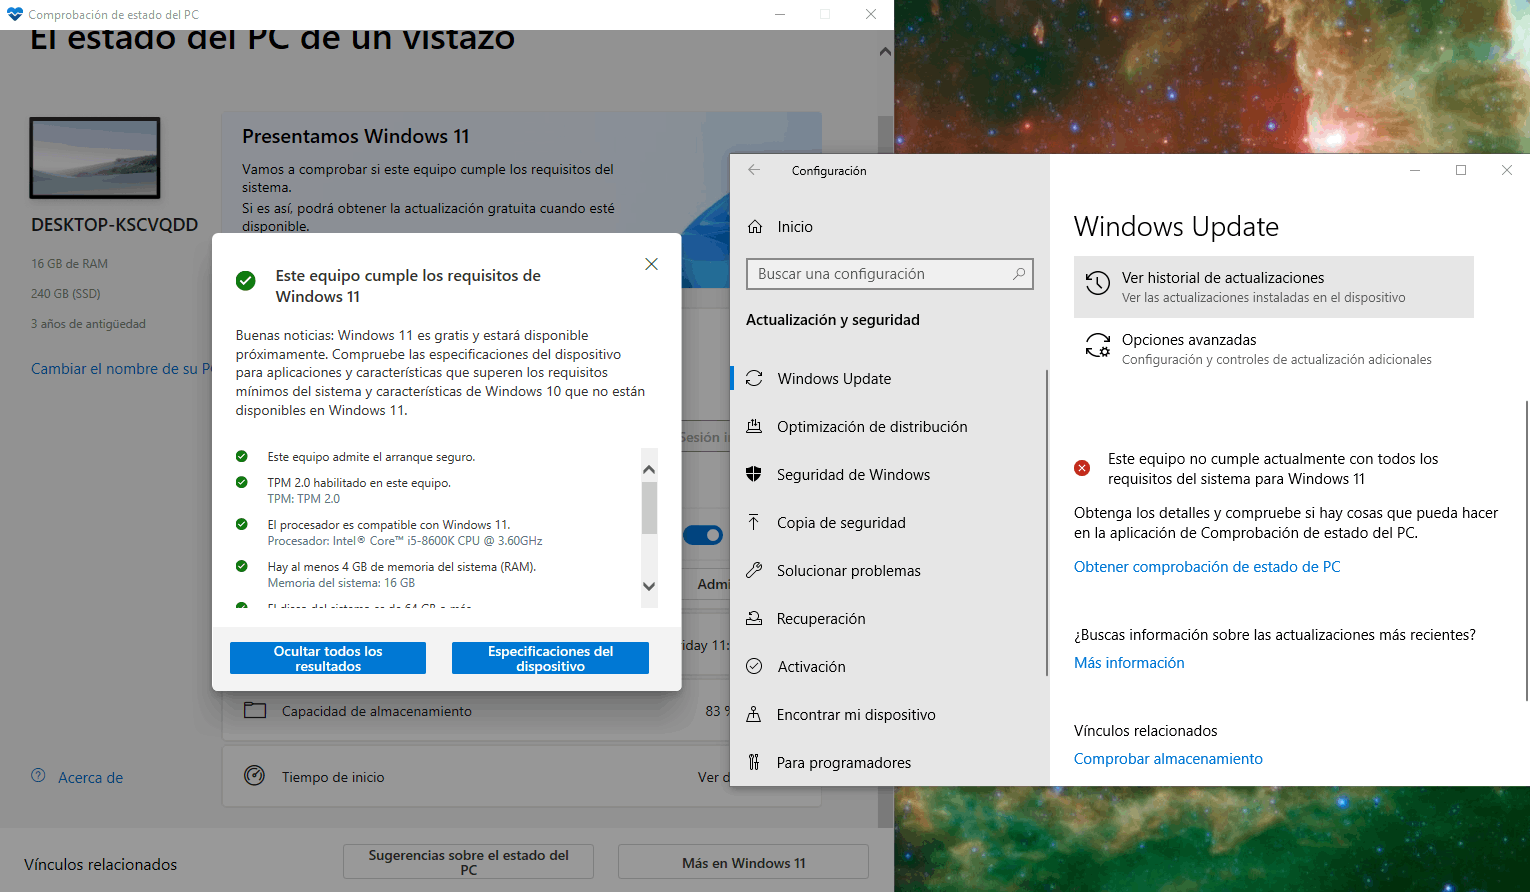1530x892 pixels.
Task: Click the Tiempo de inicio gauge icon
Action: tap(255, 775)
